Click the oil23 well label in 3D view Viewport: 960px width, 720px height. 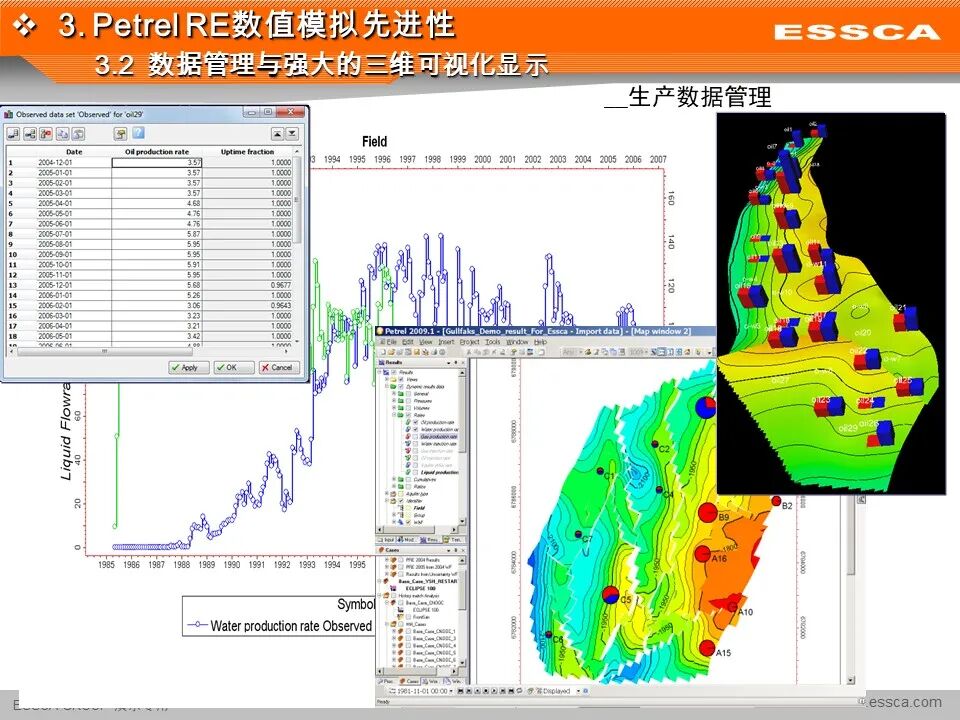(821, 400)
